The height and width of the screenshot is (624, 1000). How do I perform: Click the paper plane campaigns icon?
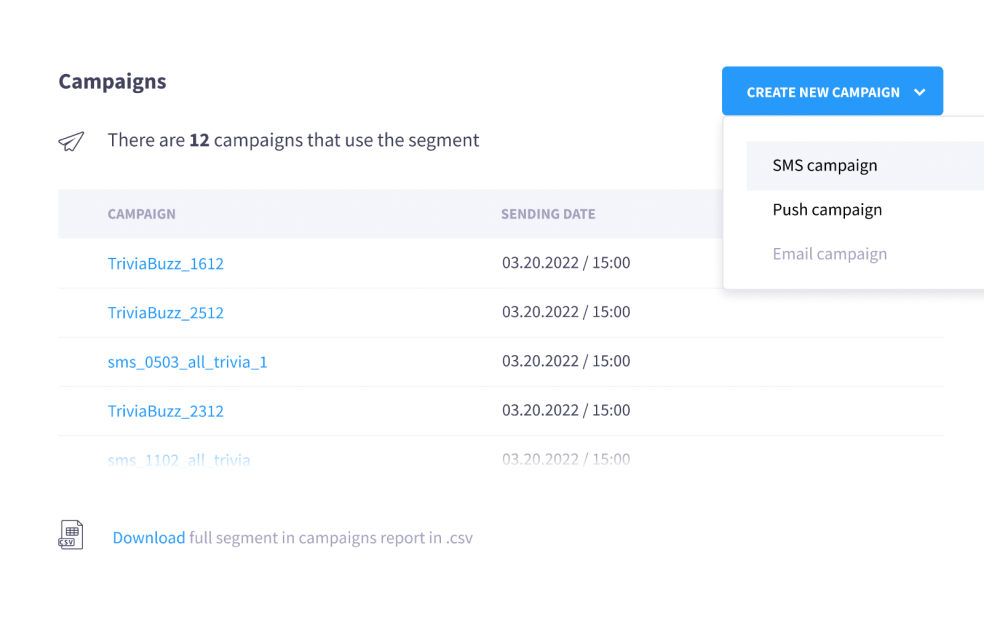(71, 141)
